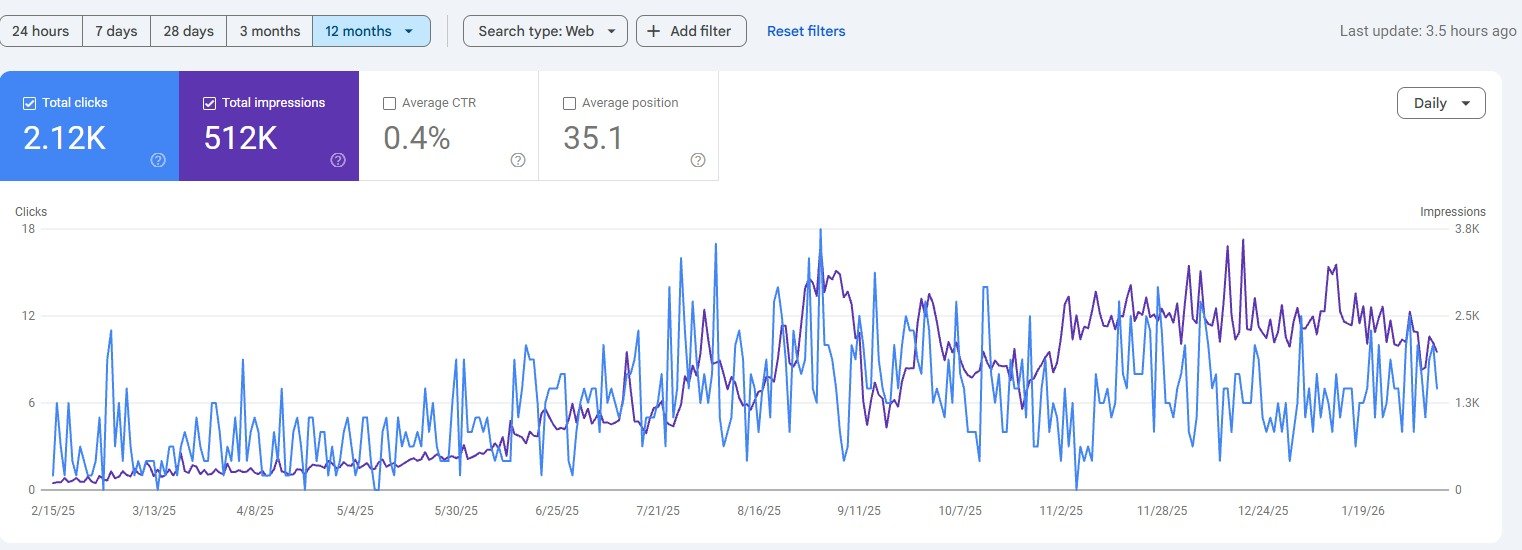1522x550 pixels.
Task: Select the 24 hours date range
Action: pyautogui.click(x=41, y=31)
